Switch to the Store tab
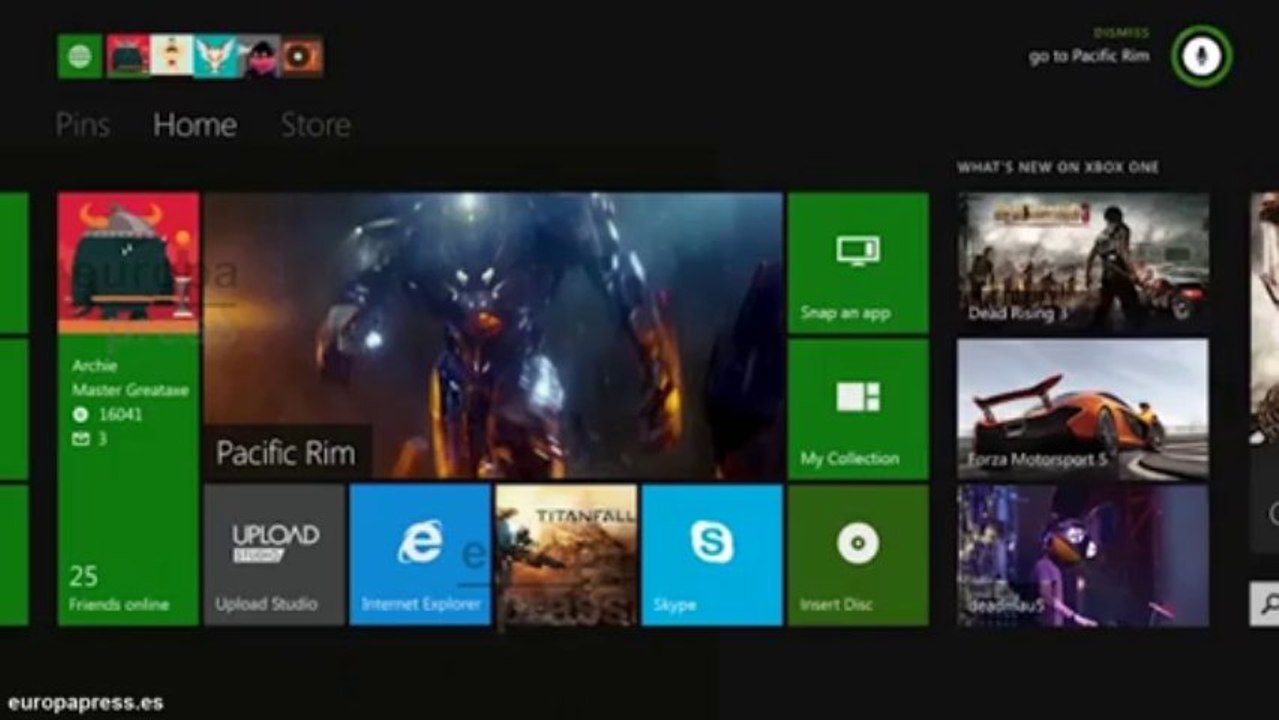1279x720 pixels. click(315, 125)
